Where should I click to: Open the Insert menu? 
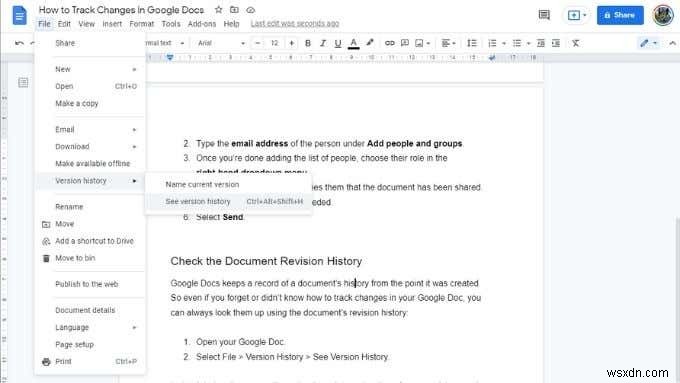112,24
